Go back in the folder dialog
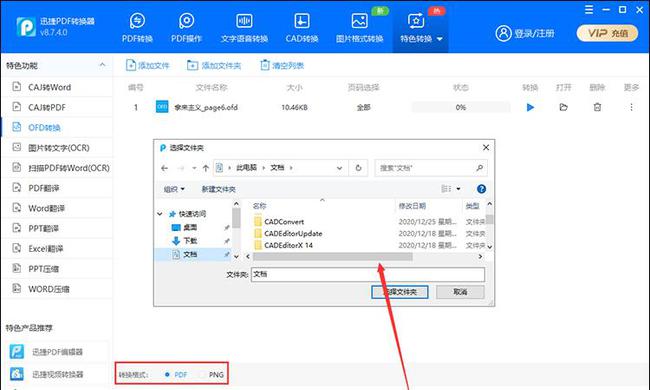Image resolution: width=650 pixels, height=390 pixels. tap(165, 168)
